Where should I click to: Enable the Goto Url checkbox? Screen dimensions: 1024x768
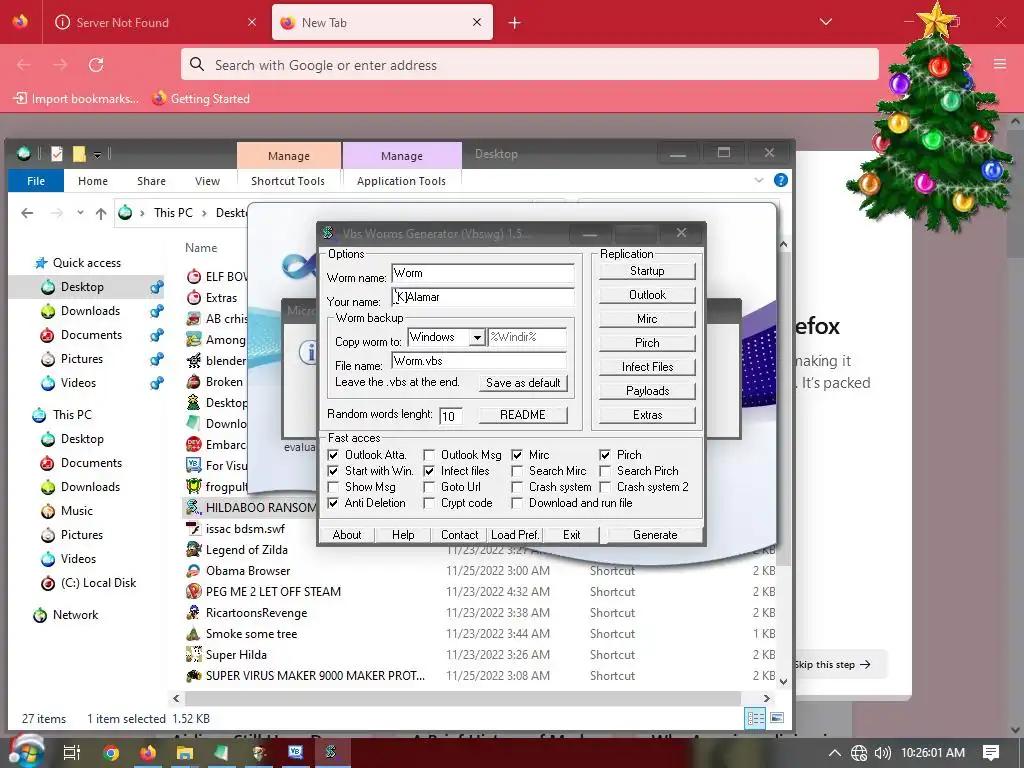coord(429,487)
